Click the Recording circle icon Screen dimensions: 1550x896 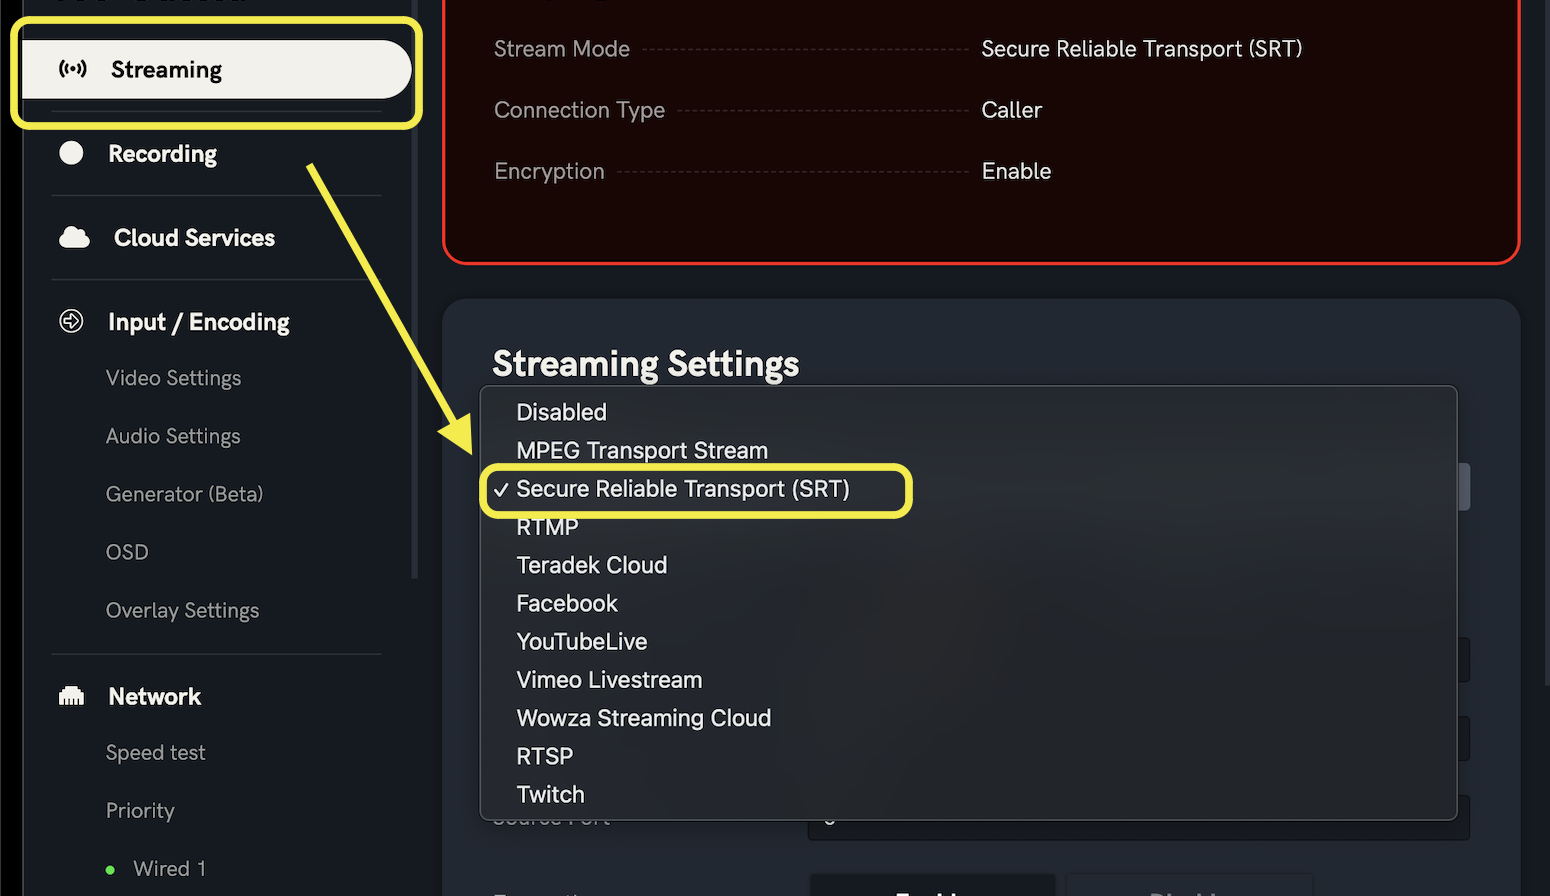(71, 153)
